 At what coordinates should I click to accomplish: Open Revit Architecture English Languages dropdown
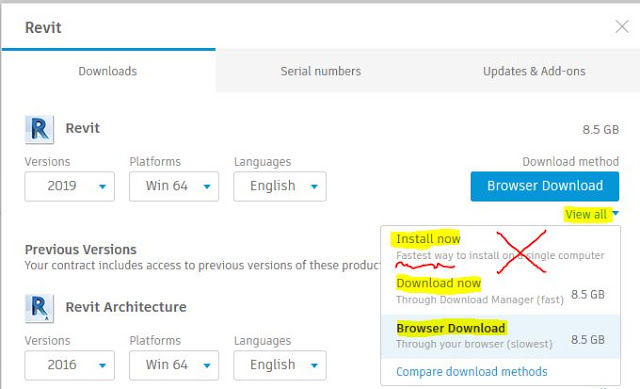pyautogui.click(x=280, y=365)
